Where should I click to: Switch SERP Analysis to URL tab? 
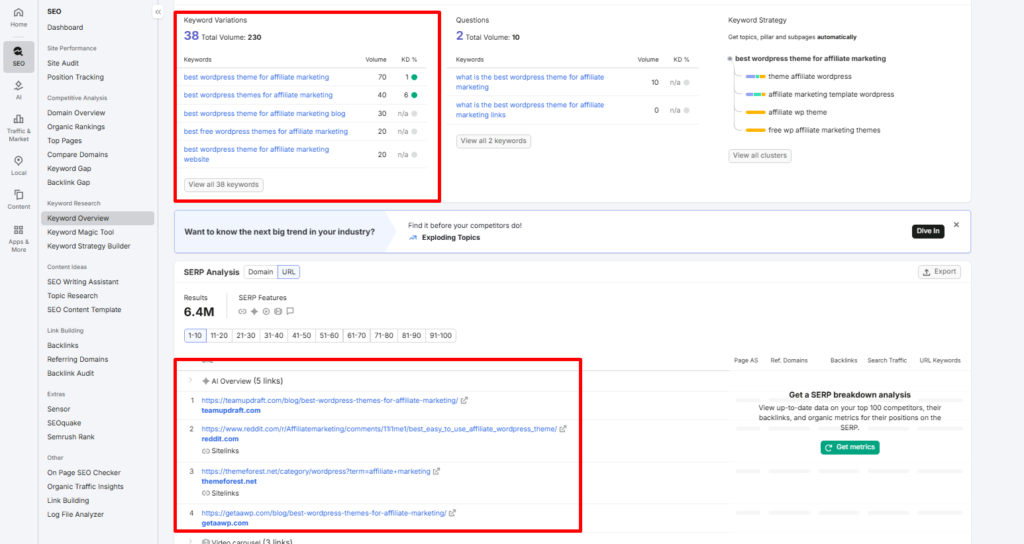pos(289,272)
